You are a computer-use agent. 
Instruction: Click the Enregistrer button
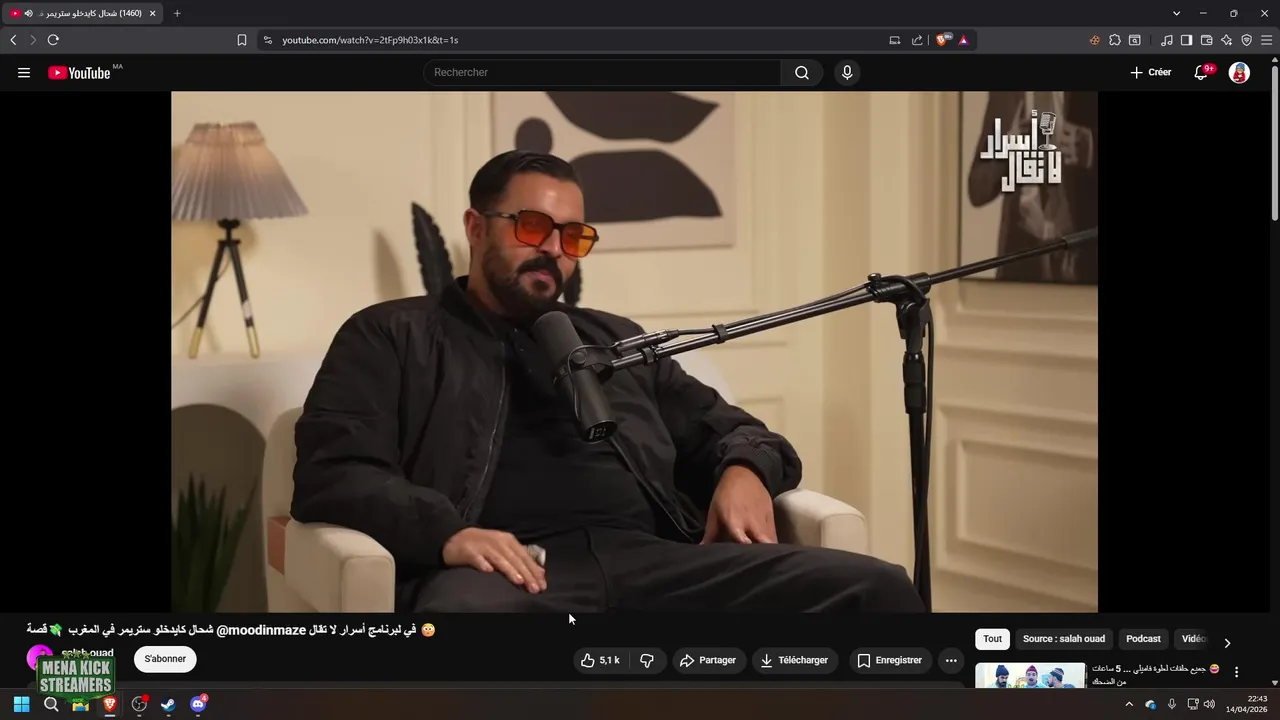point(890,660)
